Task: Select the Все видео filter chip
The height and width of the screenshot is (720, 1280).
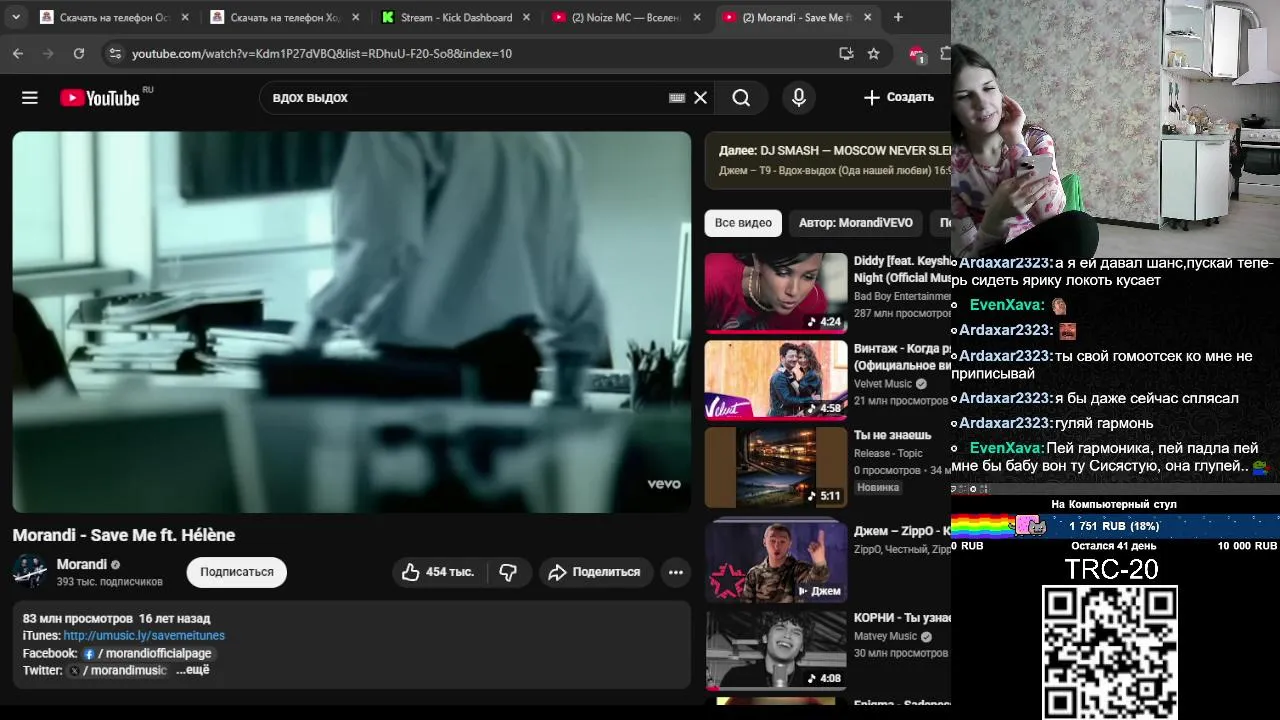Action: coord(743,223)
